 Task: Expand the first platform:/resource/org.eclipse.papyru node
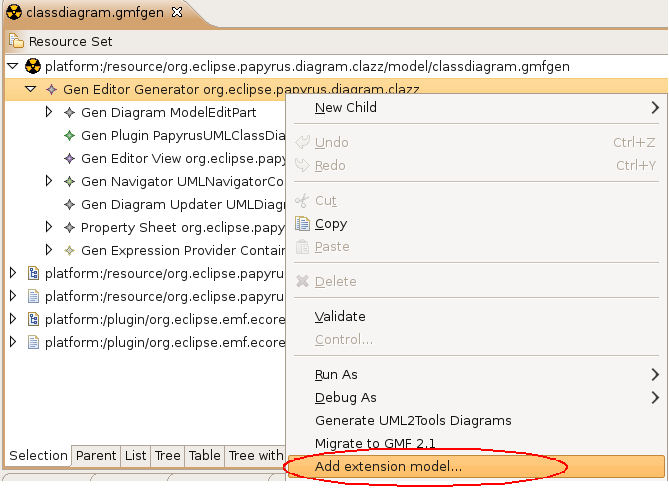[13, 273]
